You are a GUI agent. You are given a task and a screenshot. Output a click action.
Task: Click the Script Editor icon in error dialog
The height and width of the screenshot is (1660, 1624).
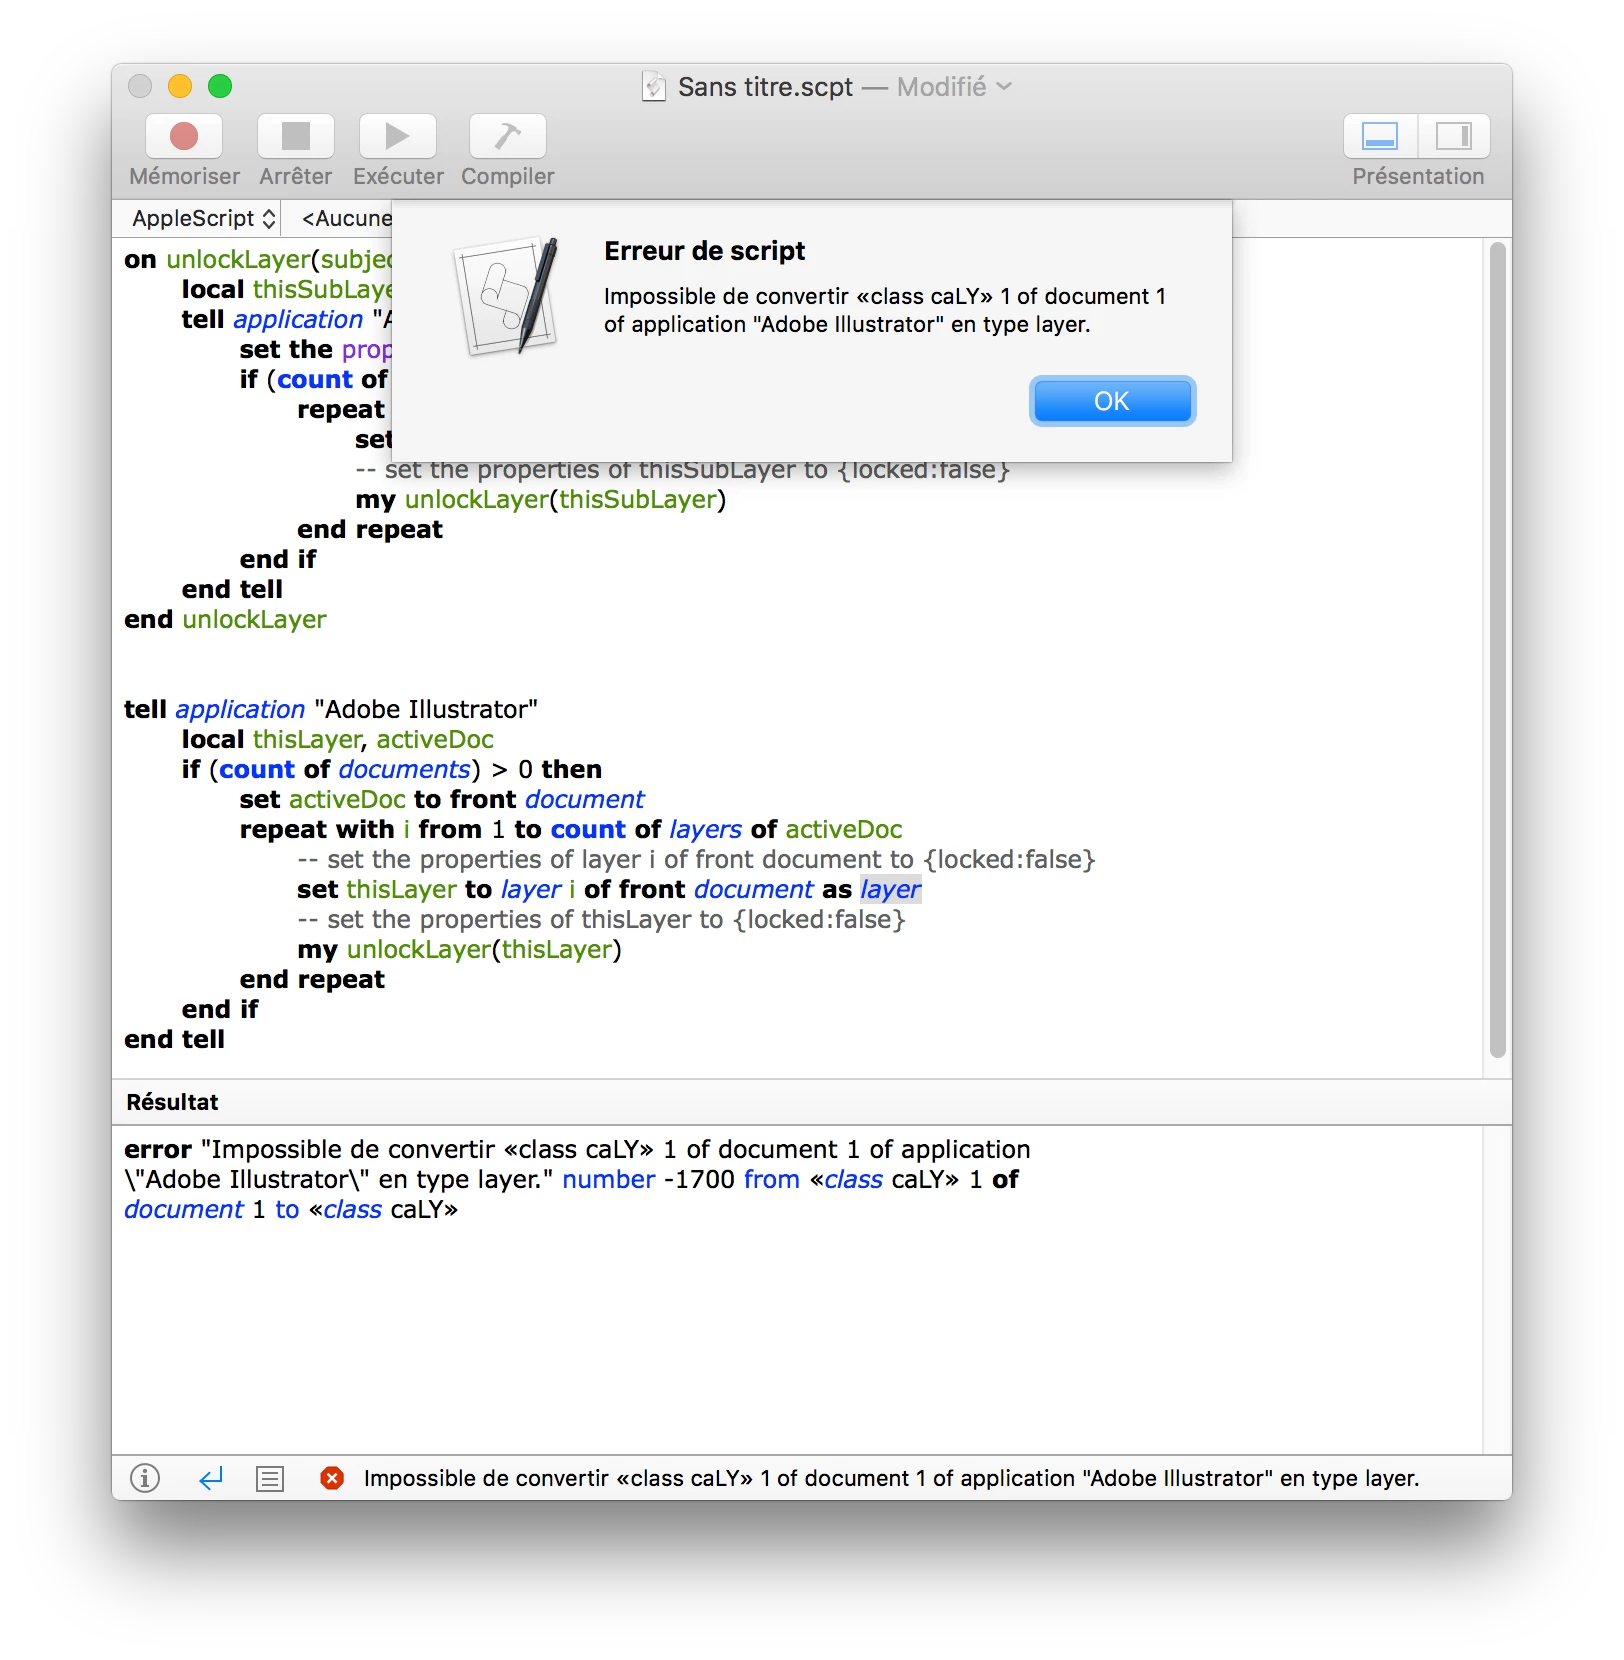[507, 296]
